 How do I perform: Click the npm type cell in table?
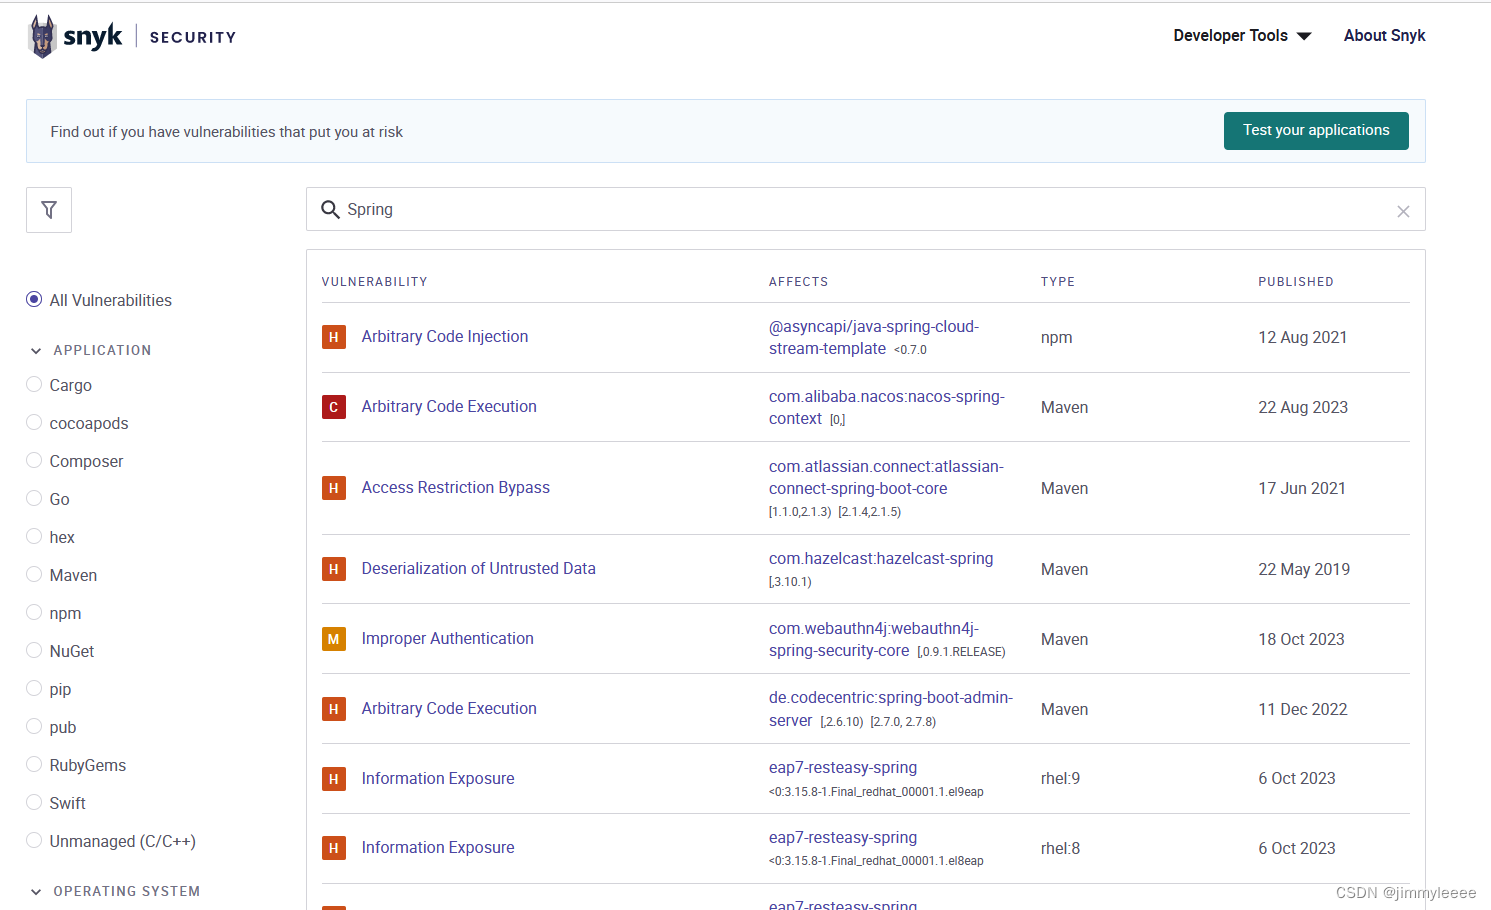click(x=1056, y=338)
